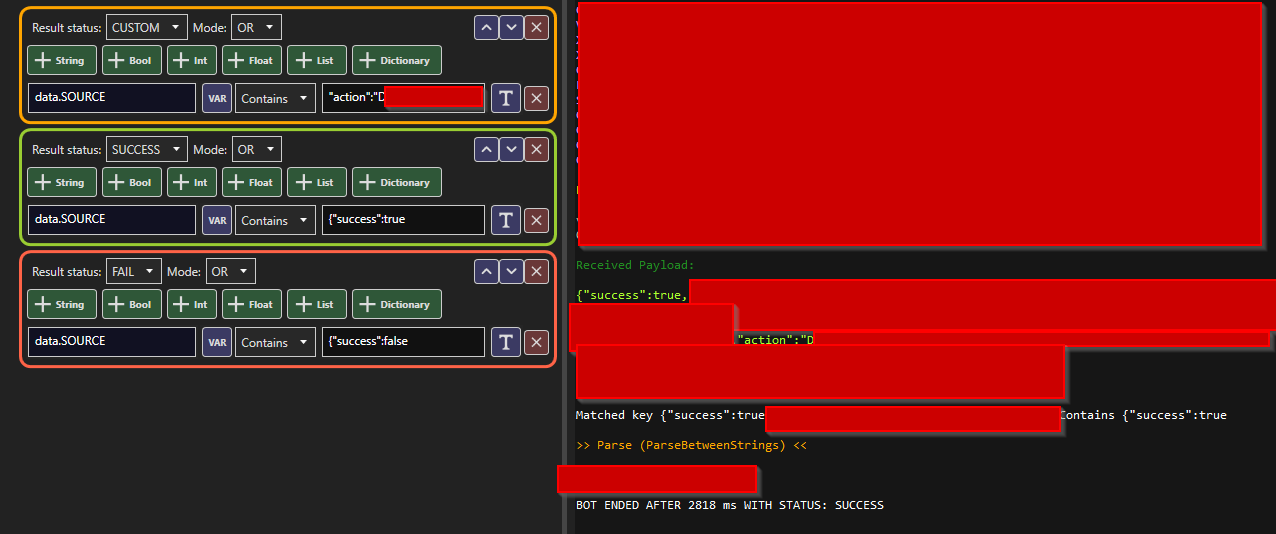Image resolution: width=1276 pixels, height=534 pixels.
Task: Move the FAIL keychain down
Action: (x=511, y=271)
